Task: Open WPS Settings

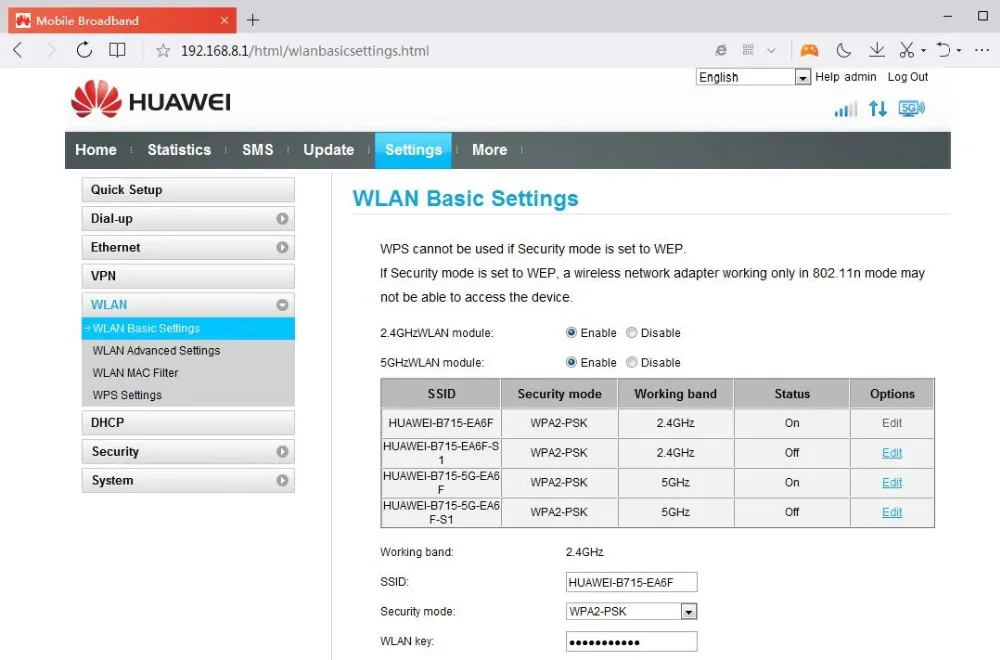Action: [x=127, y=395]
